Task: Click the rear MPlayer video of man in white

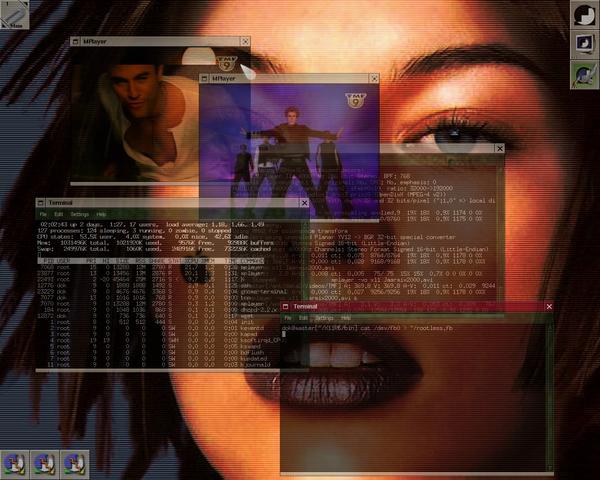Action: point(135,114)
